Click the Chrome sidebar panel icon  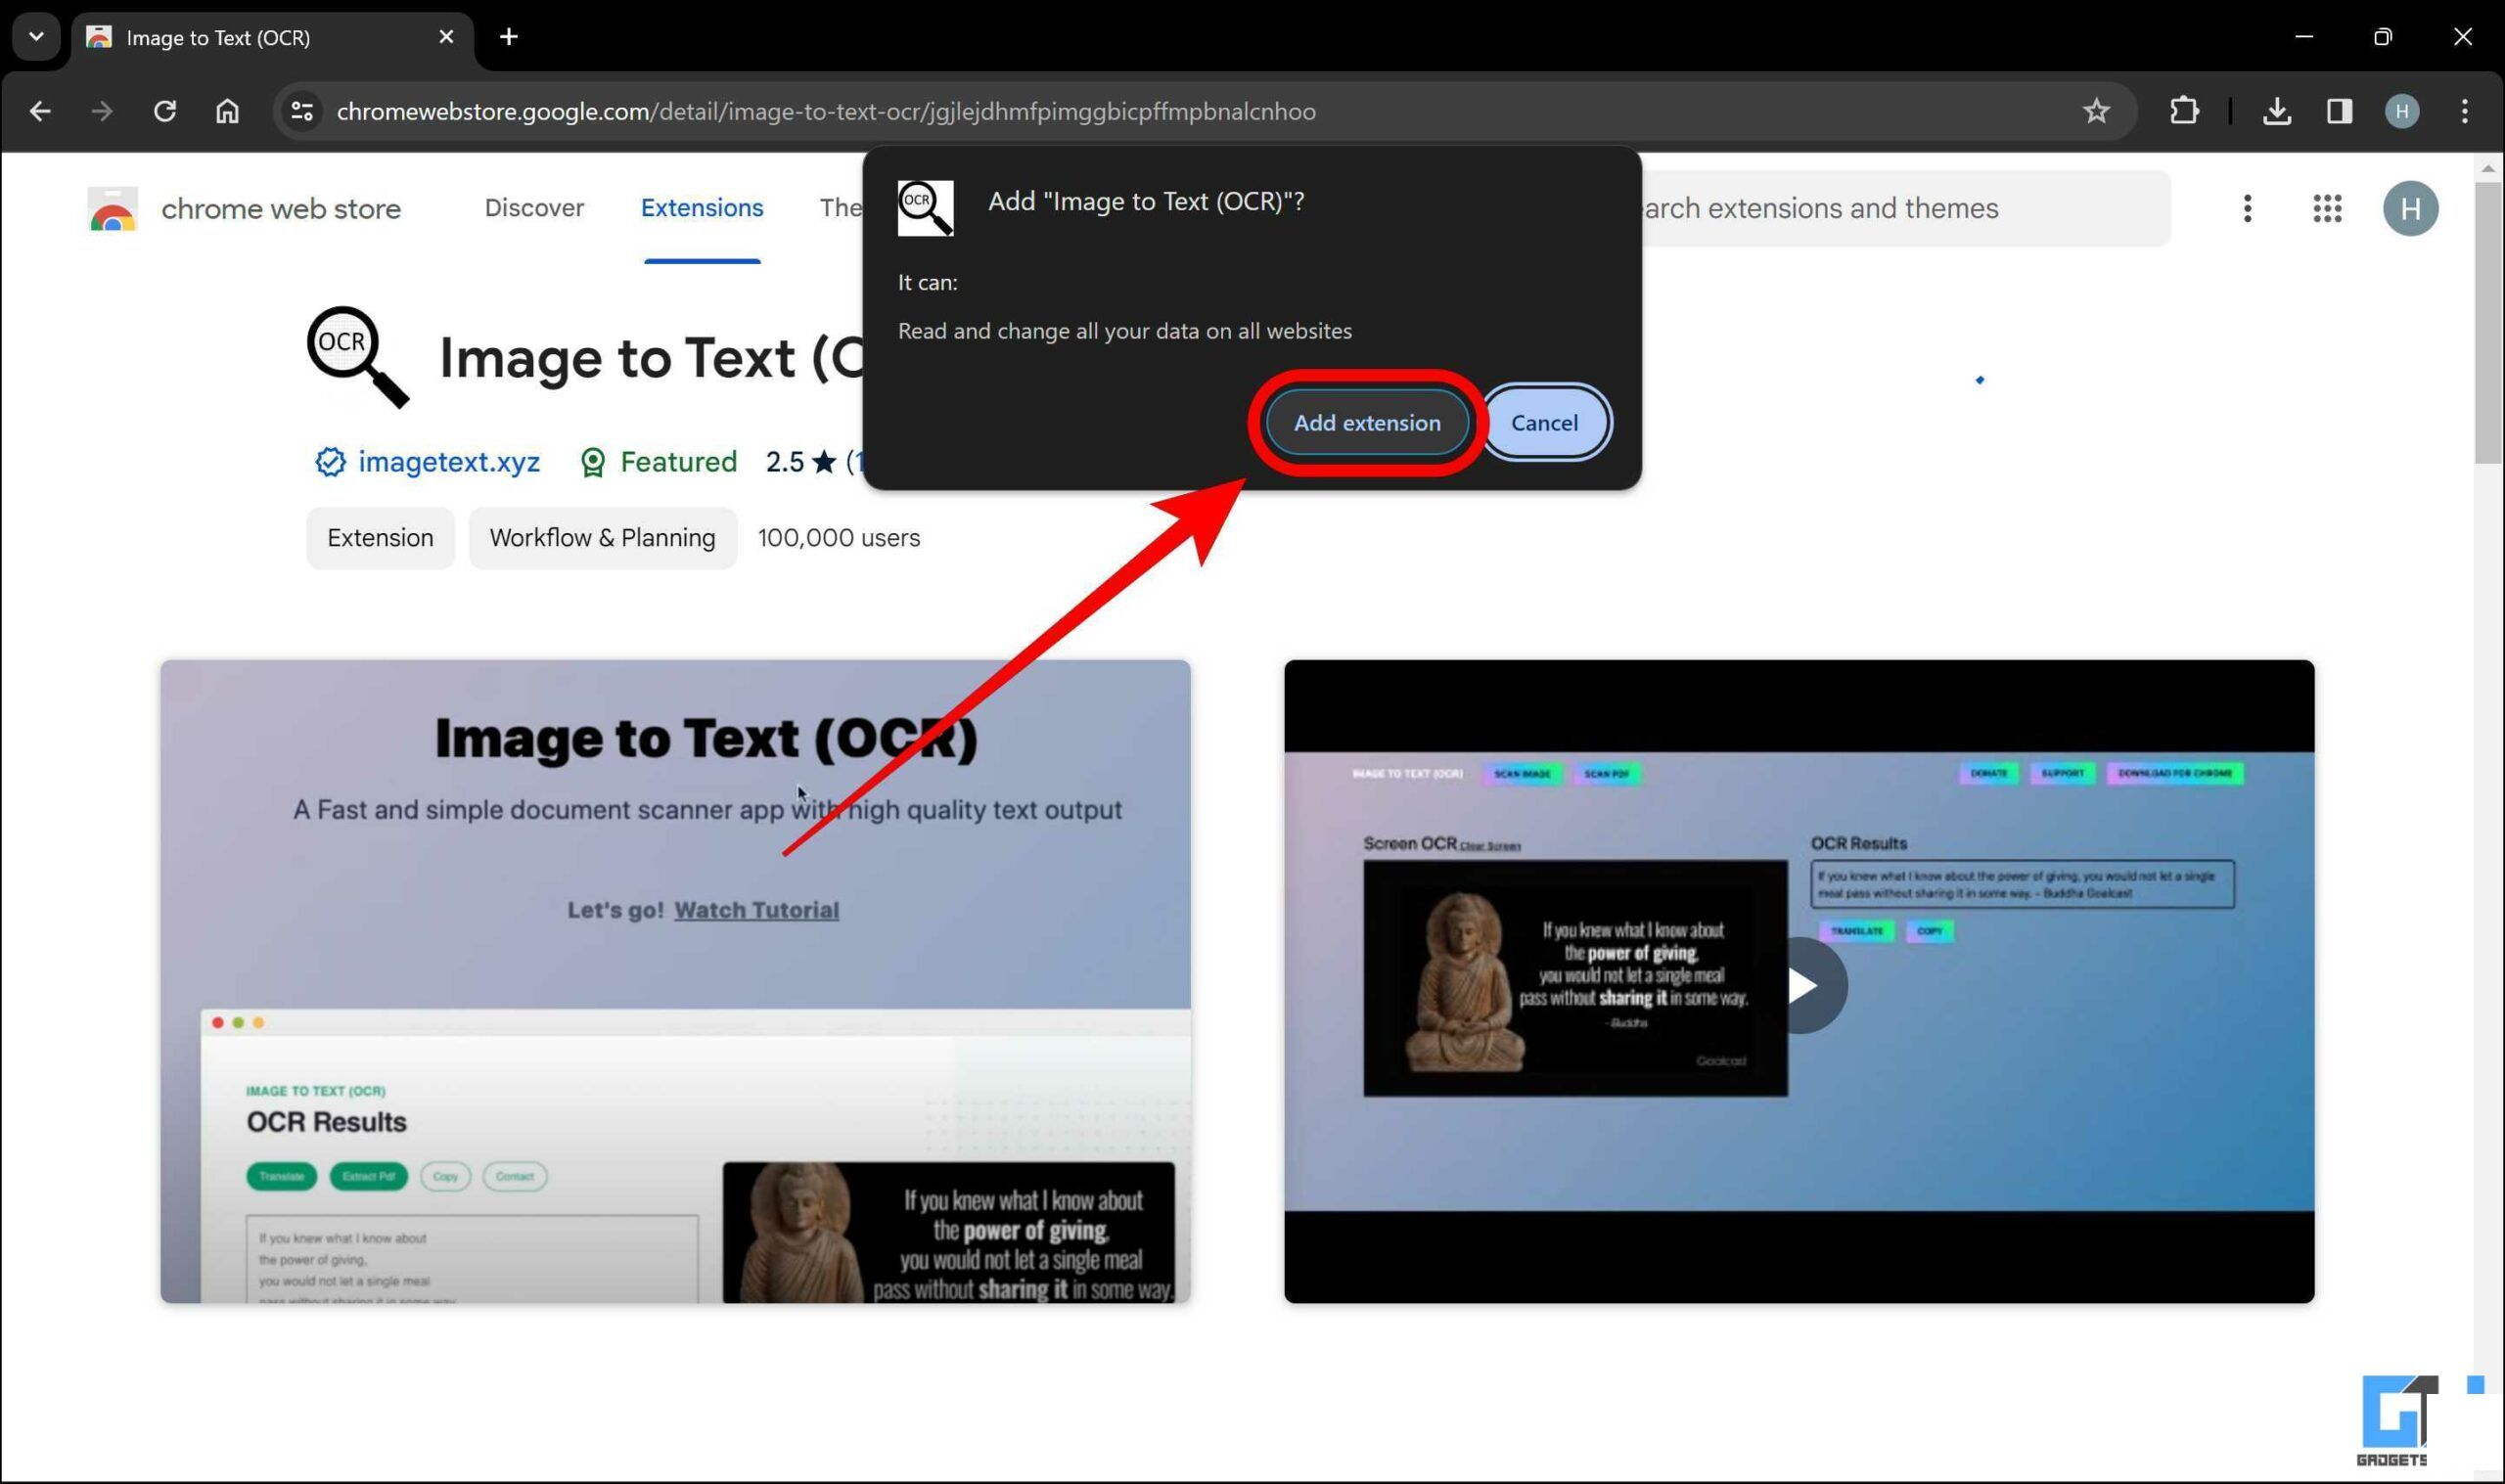tap(2339, 110)
